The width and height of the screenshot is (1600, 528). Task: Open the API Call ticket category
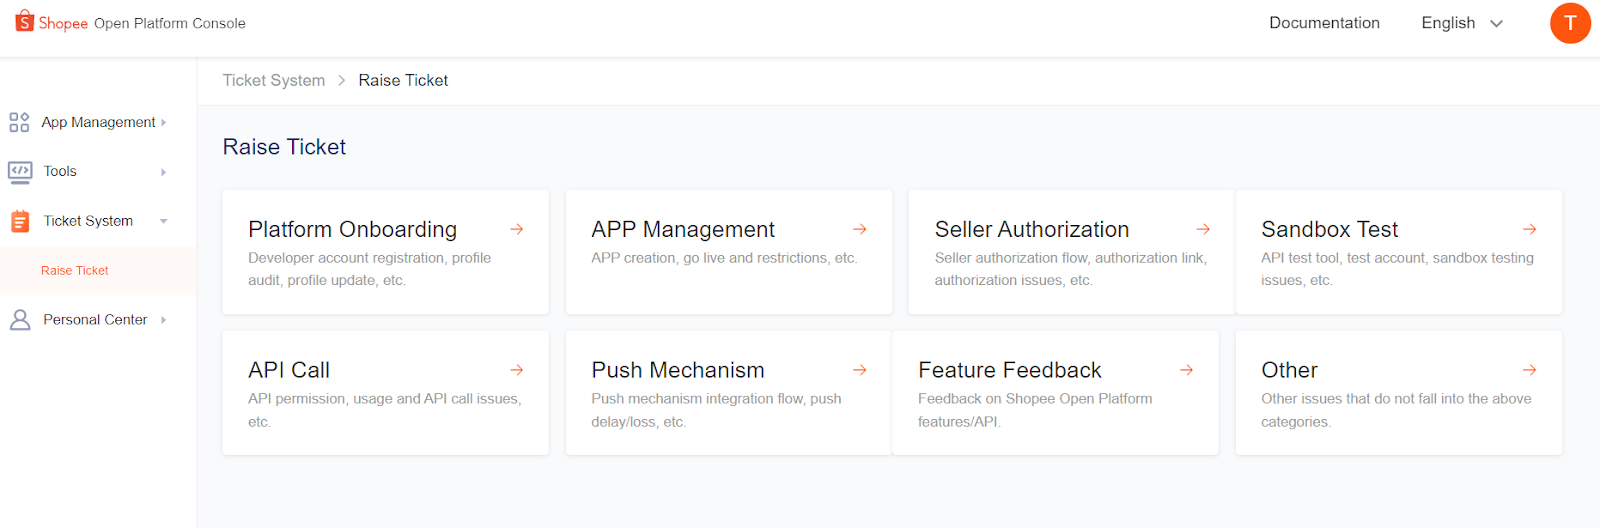coord(385,393)
